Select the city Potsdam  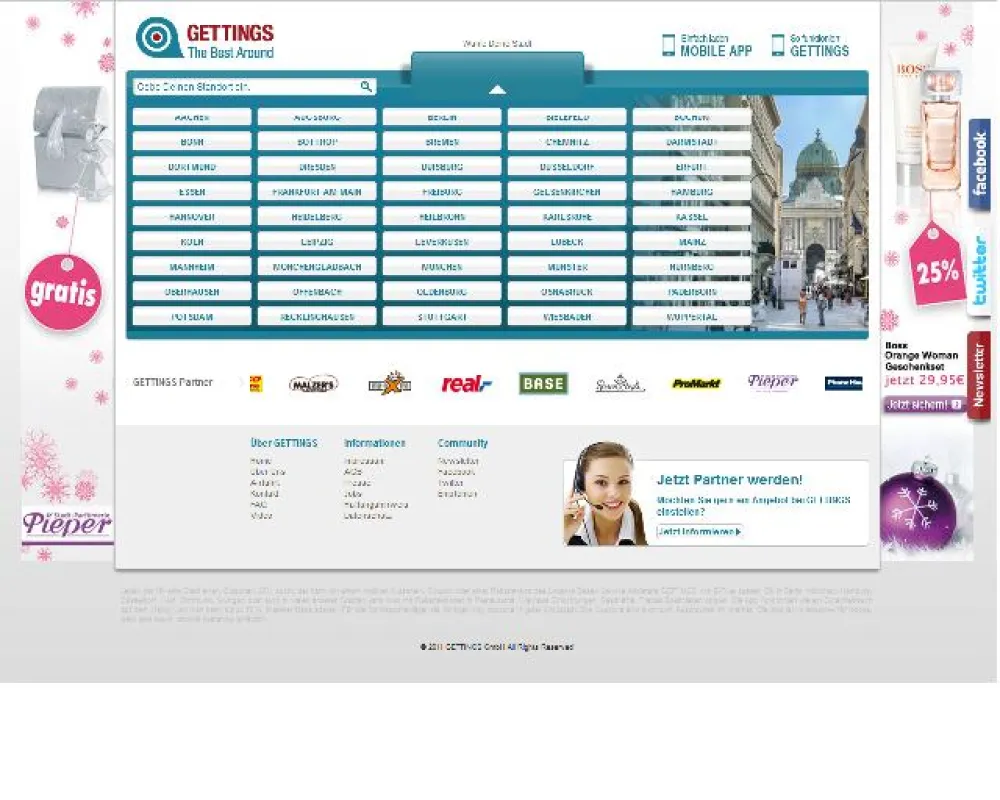tap(192, 316)
